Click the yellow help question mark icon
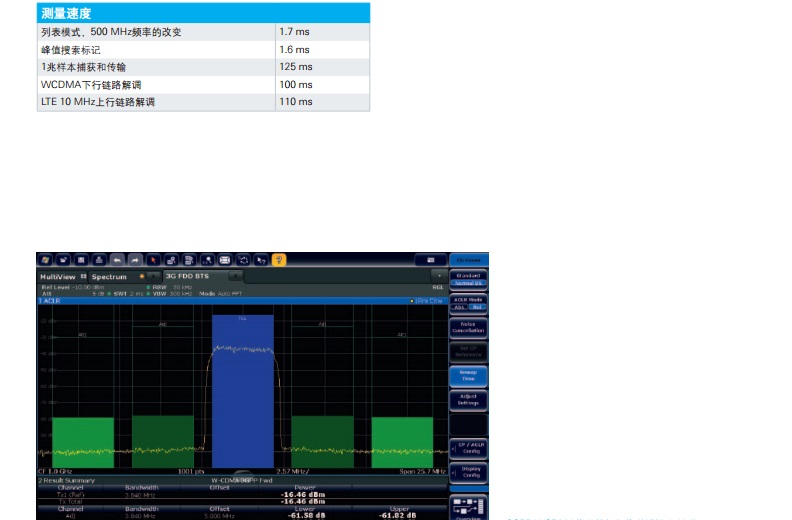The height and width of the screenshot is (520, 792). click(279, 259)
